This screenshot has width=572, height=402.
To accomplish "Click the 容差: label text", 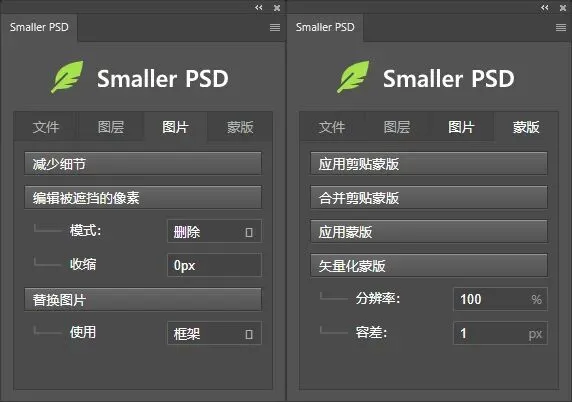I will (371, 332).
